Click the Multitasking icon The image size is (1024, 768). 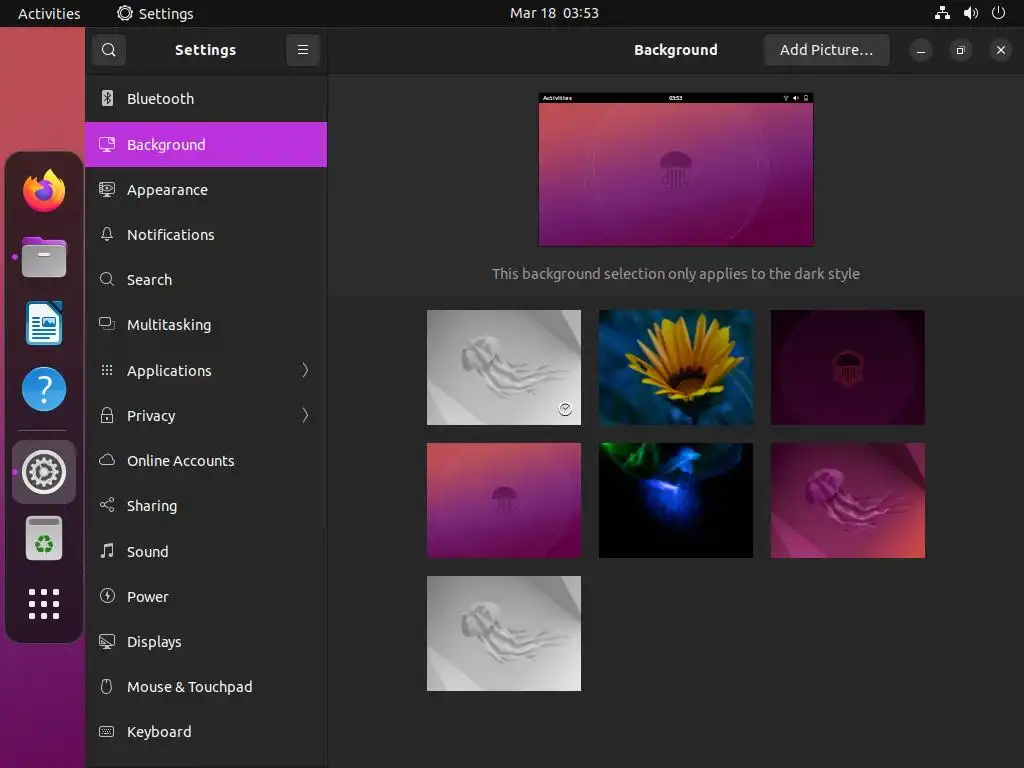click(107, 324)
